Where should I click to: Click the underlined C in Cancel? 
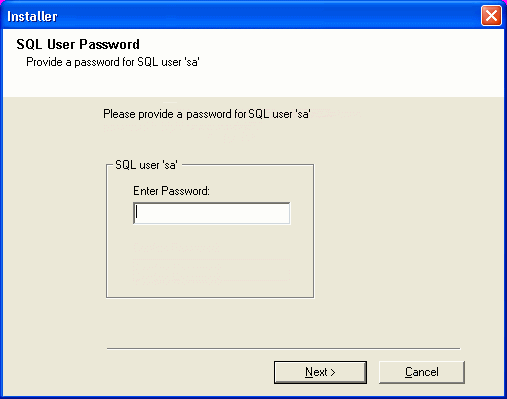(409, 372)
